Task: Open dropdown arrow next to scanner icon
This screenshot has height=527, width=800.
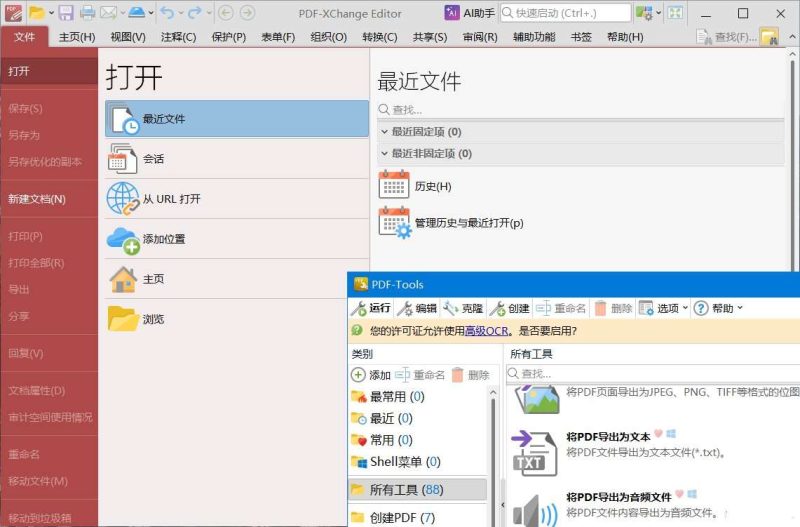Action: [x=151, y=13]
